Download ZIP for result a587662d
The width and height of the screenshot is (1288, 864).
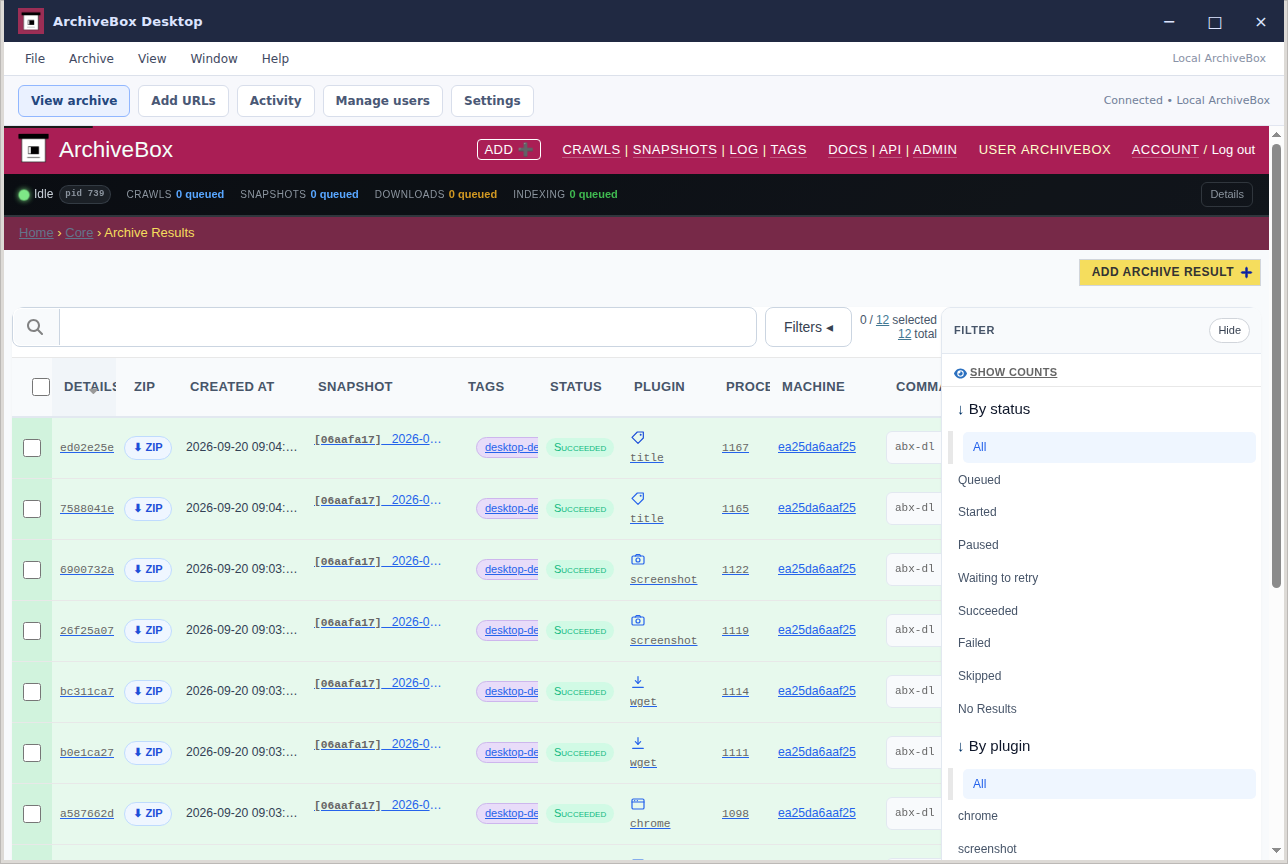[x=148, y=813]
